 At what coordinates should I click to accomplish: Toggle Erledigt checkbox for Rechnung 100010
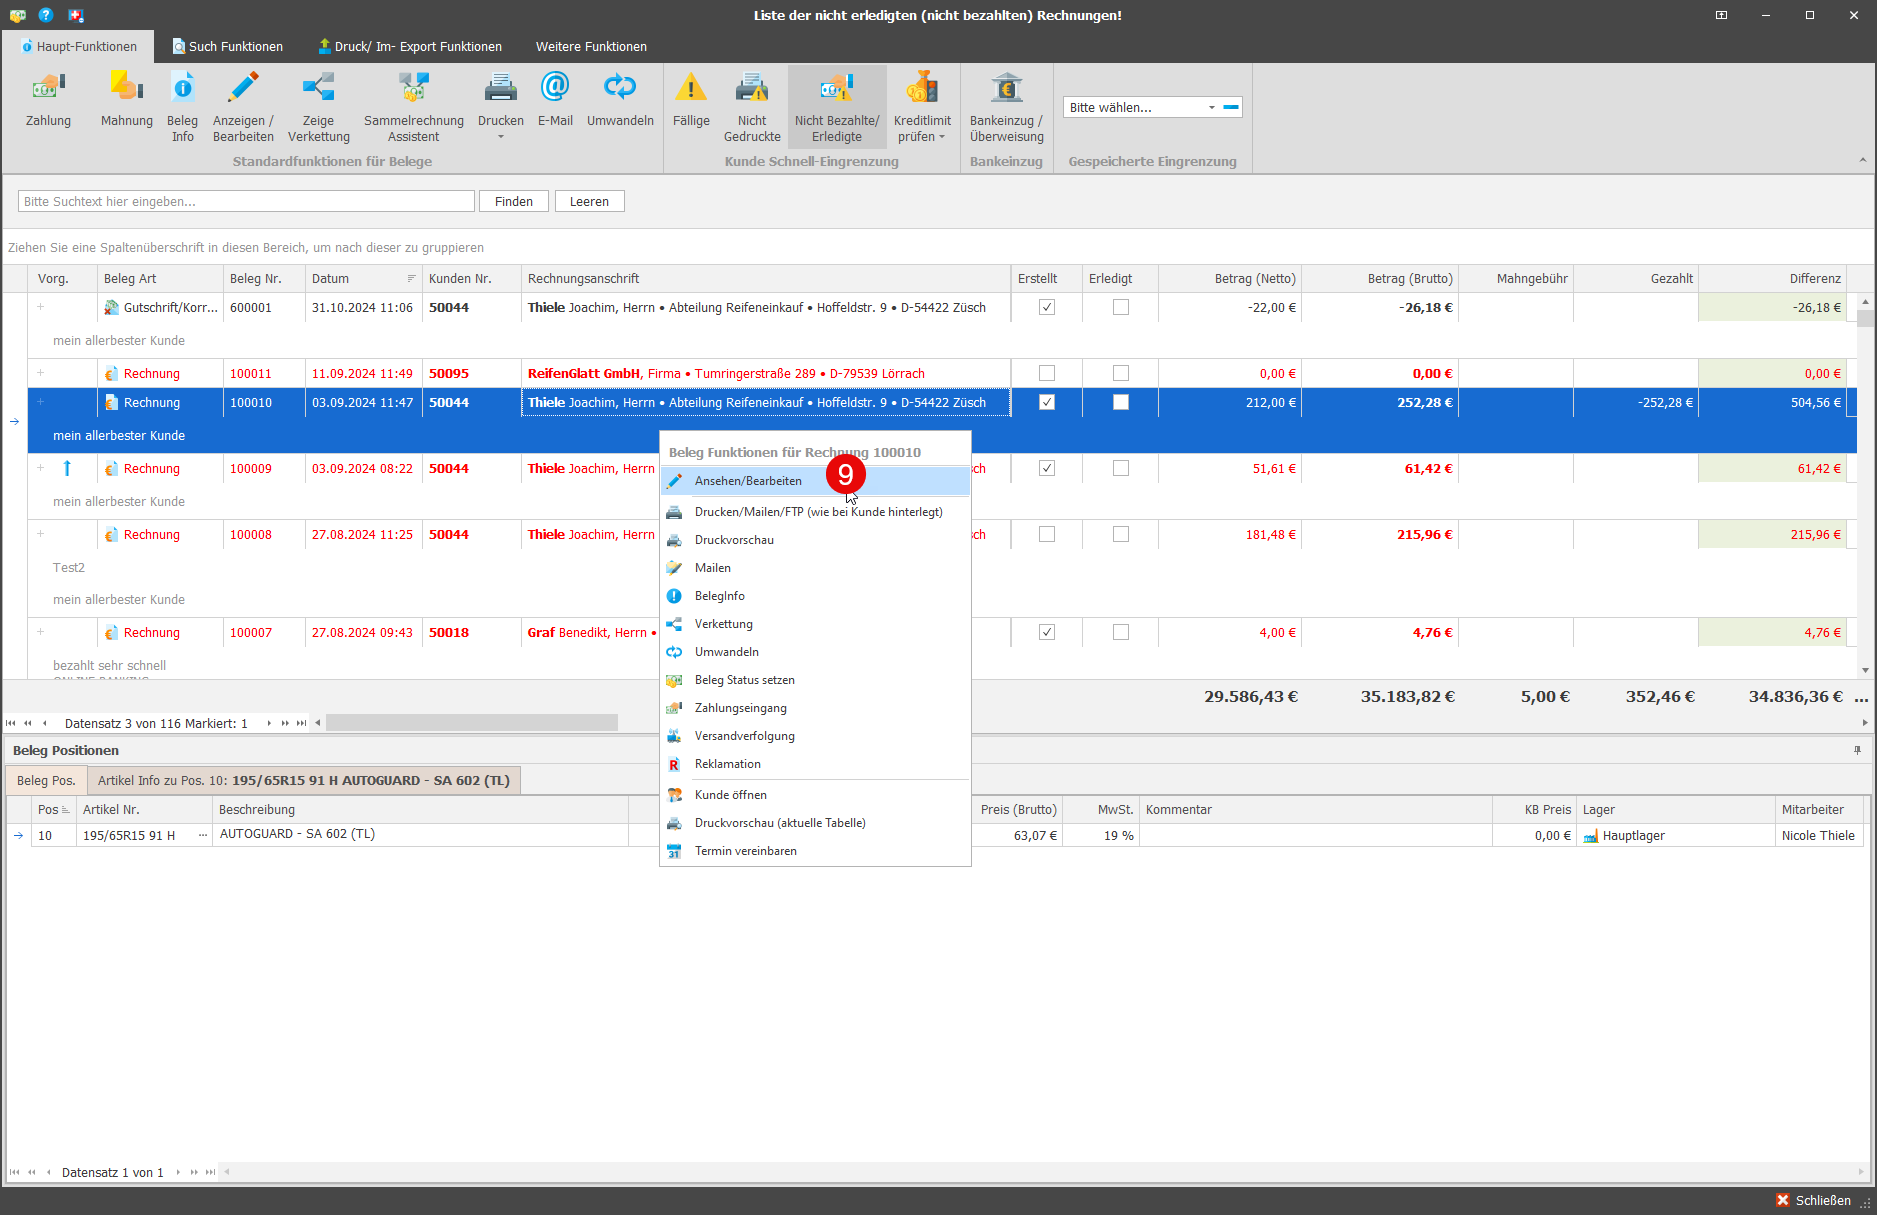pyautogui.click(x=1121, y=403)
